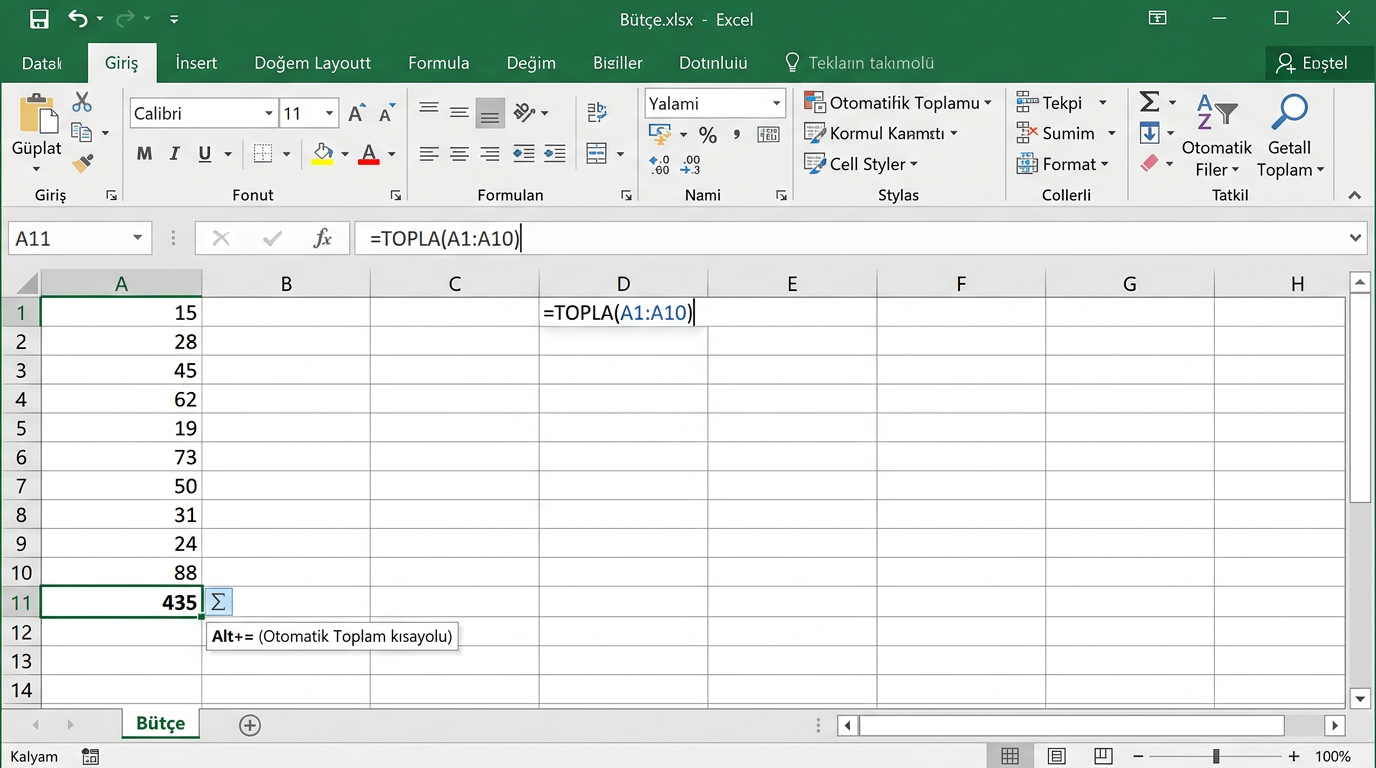Screen dimensions: 1376x768
Task: Open the Name Box dropdown arrow
Action: 137,238
